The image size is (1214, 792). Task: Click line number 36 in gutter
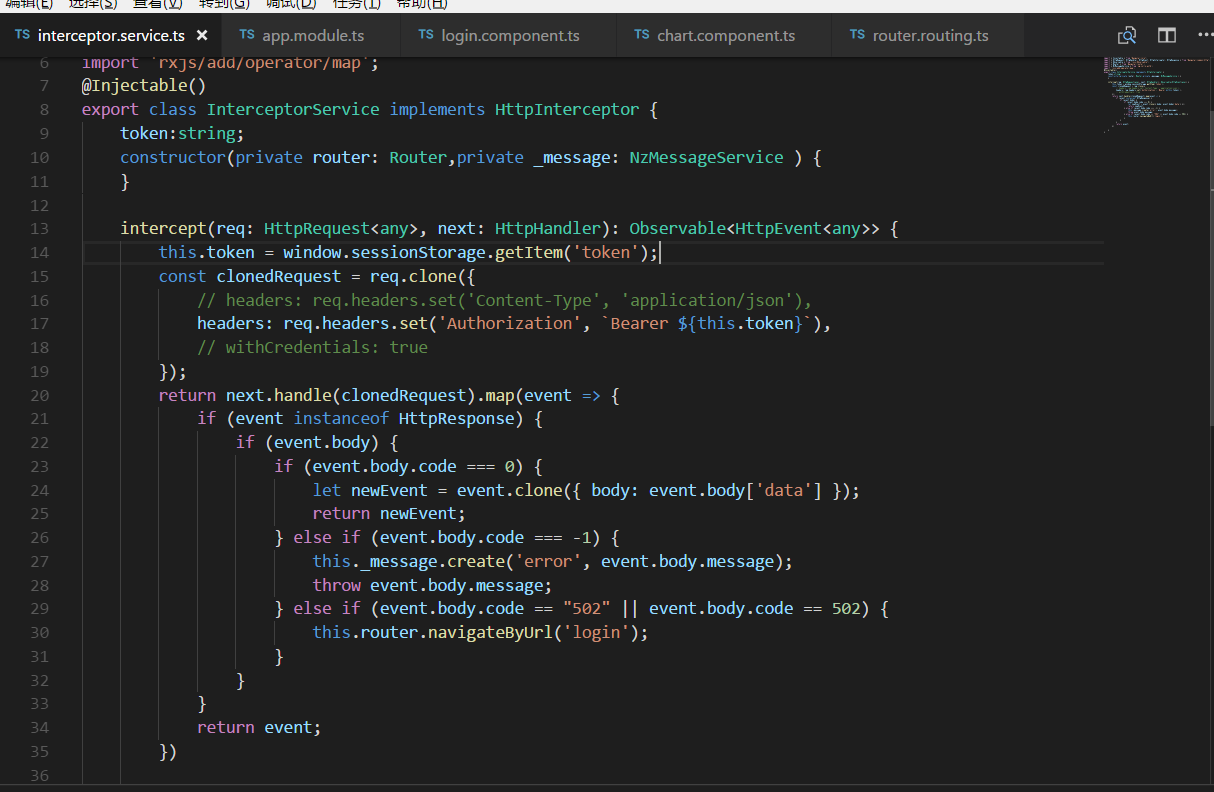[39, 777]
